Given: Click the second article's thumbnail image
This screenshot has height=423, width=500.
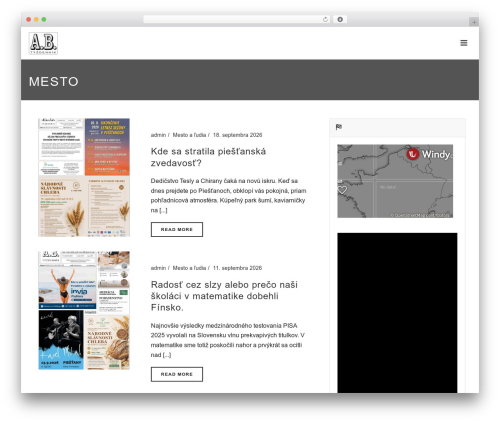Looking at the screenshot, I should 84,310.
